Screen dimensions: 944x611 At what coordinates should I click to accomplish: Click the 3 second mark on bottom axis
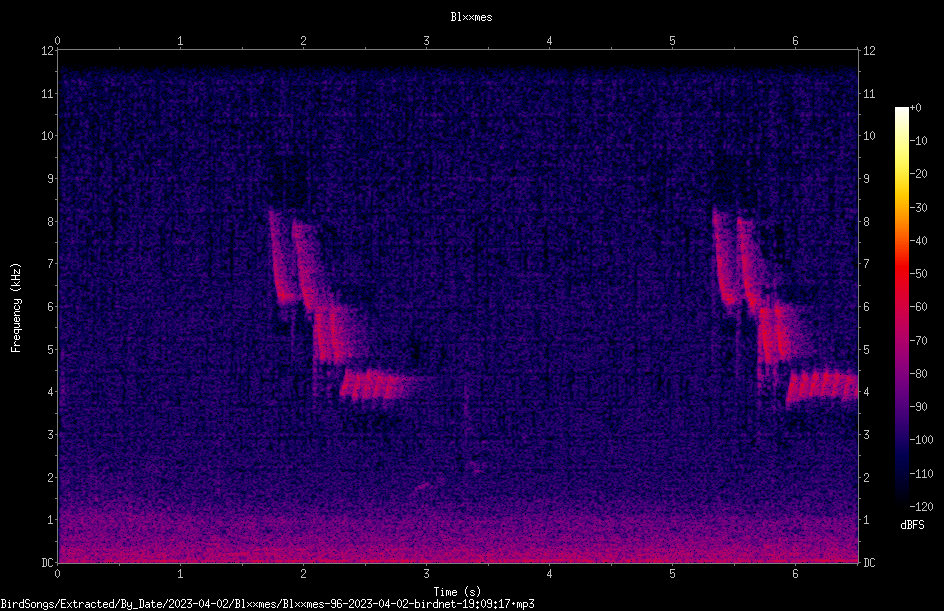(426, 574)
